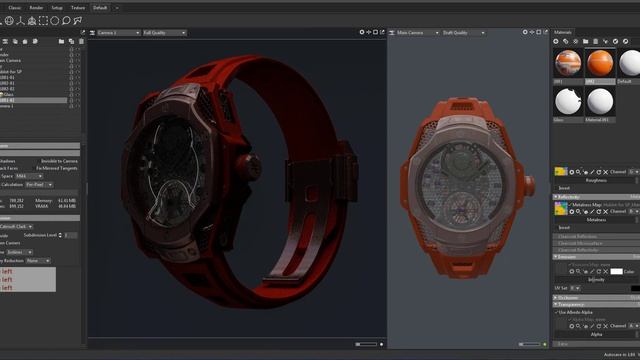Clear the roughness map with its X icon

point(606,172)
